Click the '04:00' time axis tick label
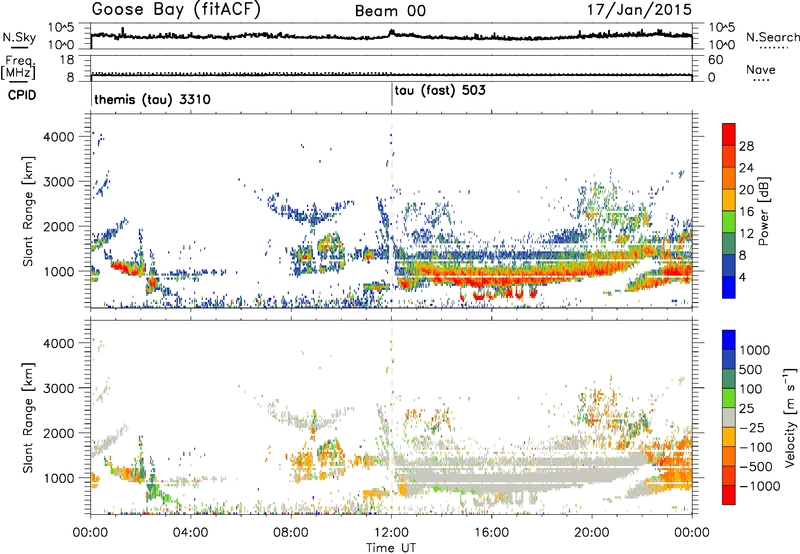 click(191, 533)
